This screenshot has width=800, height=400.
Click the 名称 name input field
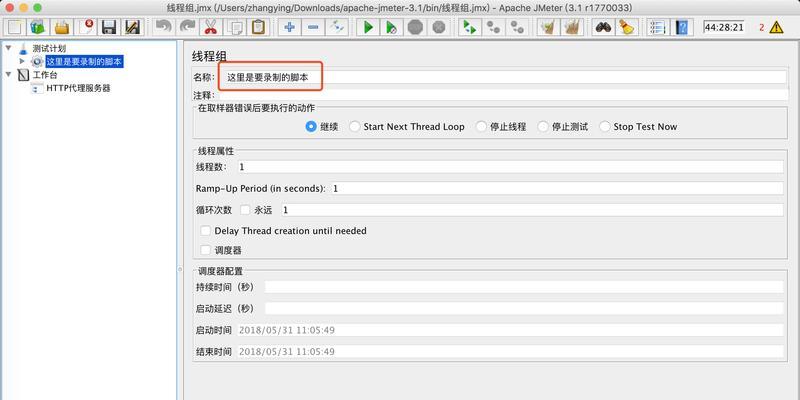click(503, 77)
